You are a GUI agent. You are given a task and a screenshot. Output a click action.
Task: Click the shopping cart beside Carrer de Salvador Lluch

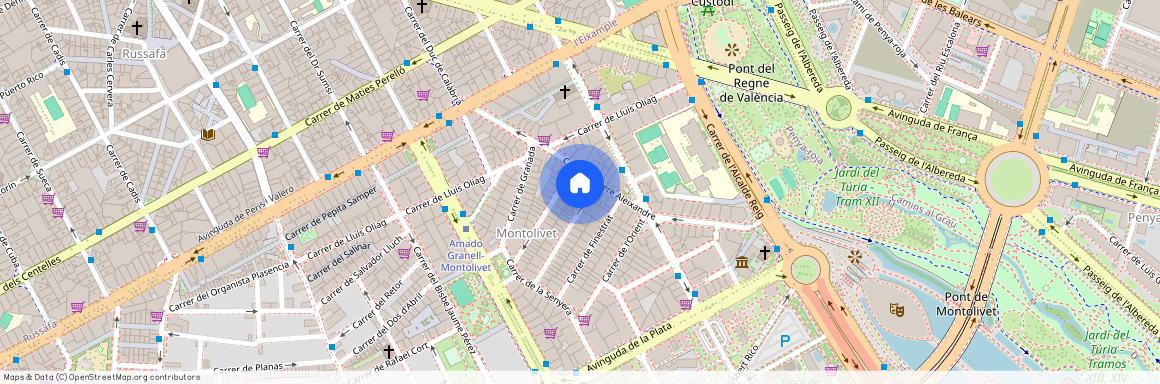click(x=404, y=253)
